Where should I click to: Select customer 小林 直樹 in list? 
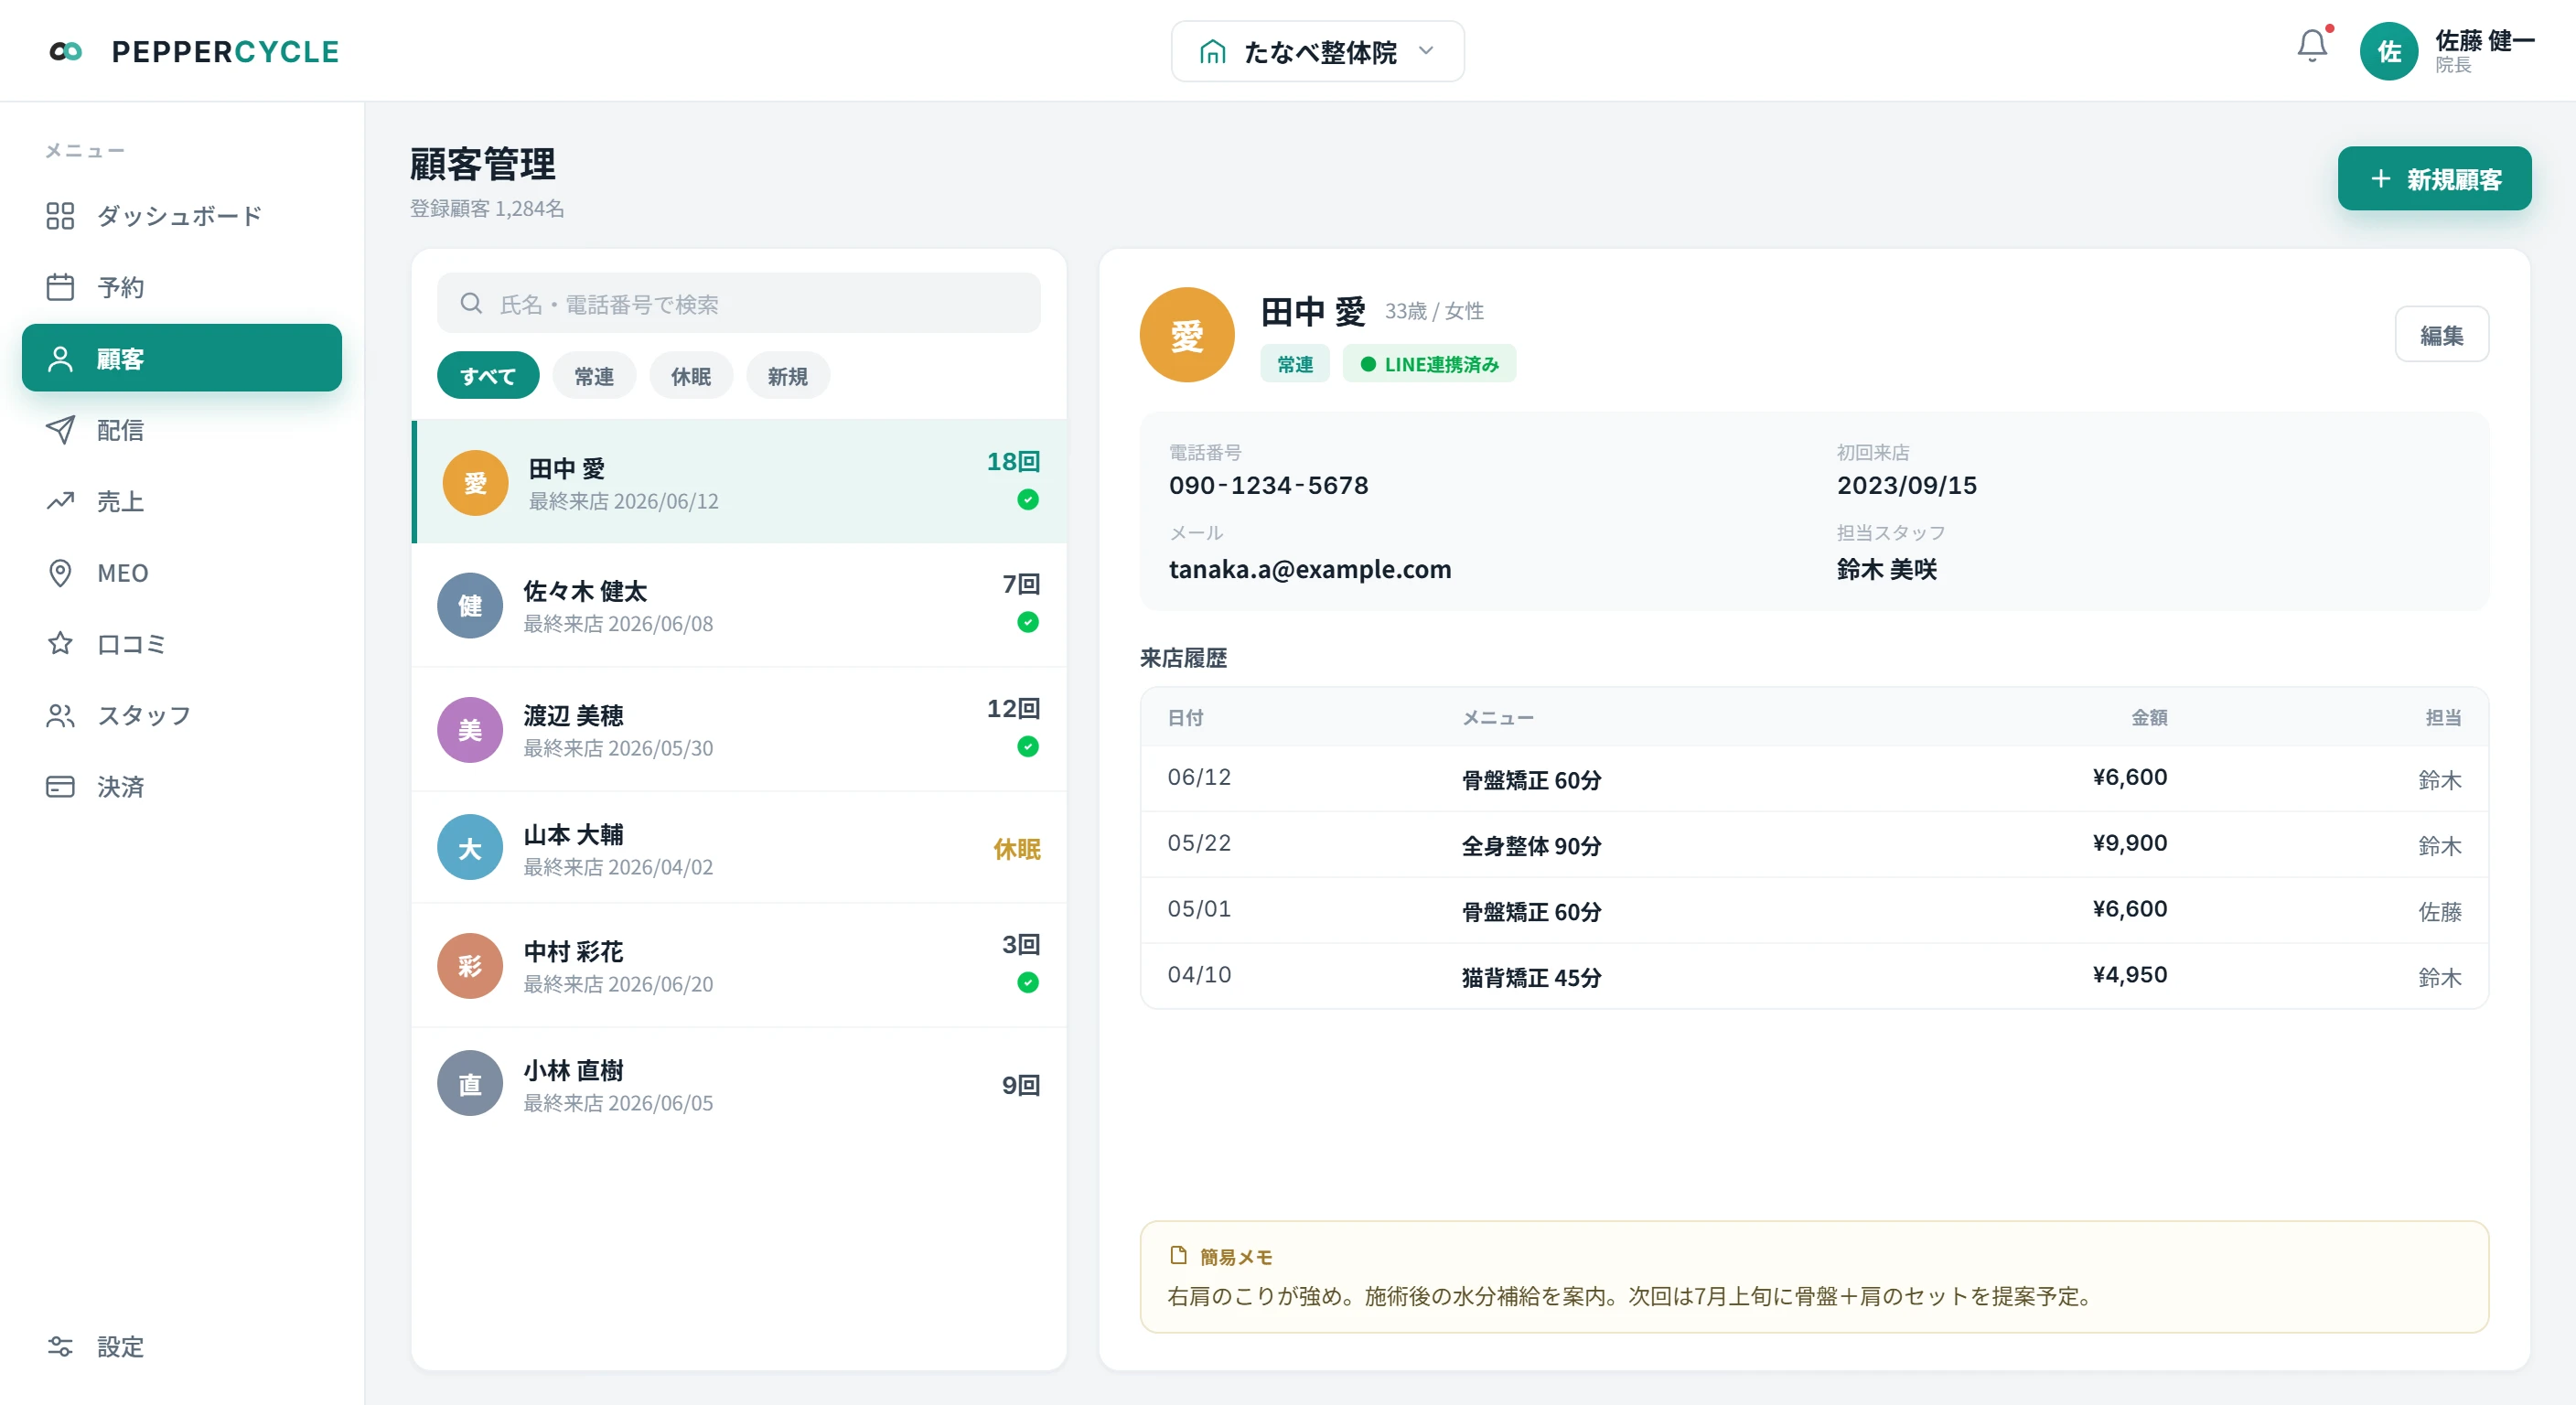click(739, 1084)
